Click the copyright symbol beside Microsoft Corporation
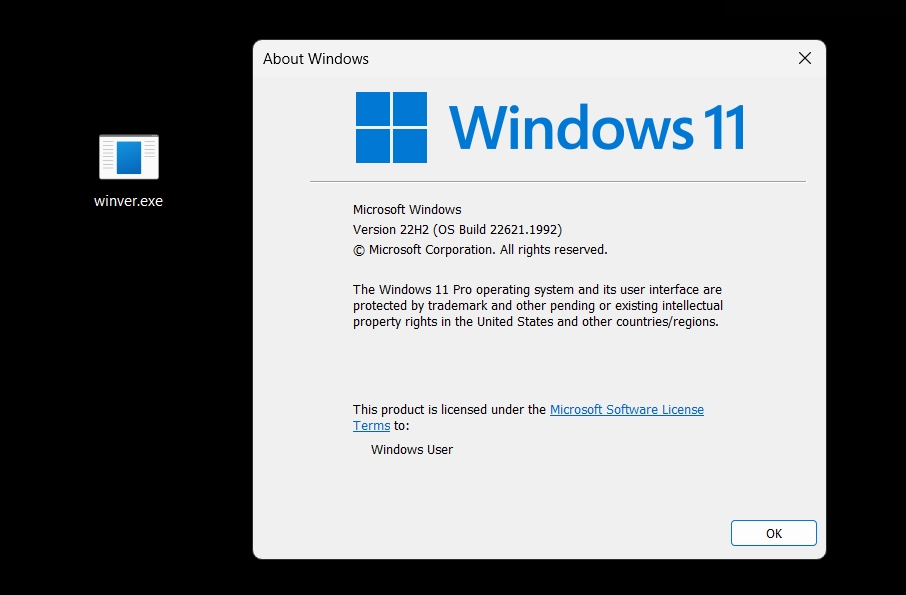The width and height of the screenshot is (906, 595). pos(357,249)
